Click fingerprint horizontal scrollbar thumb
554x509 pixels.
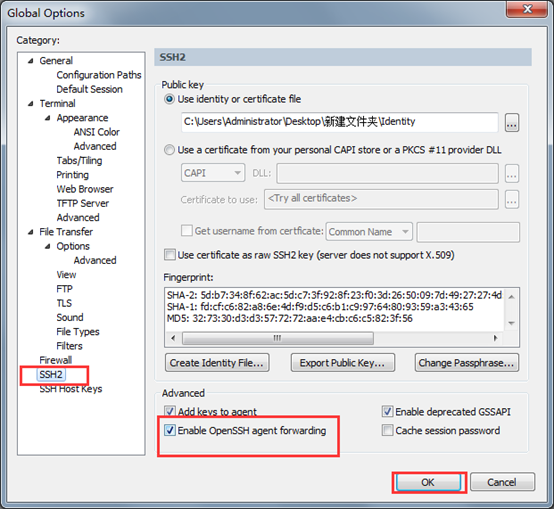278,338
